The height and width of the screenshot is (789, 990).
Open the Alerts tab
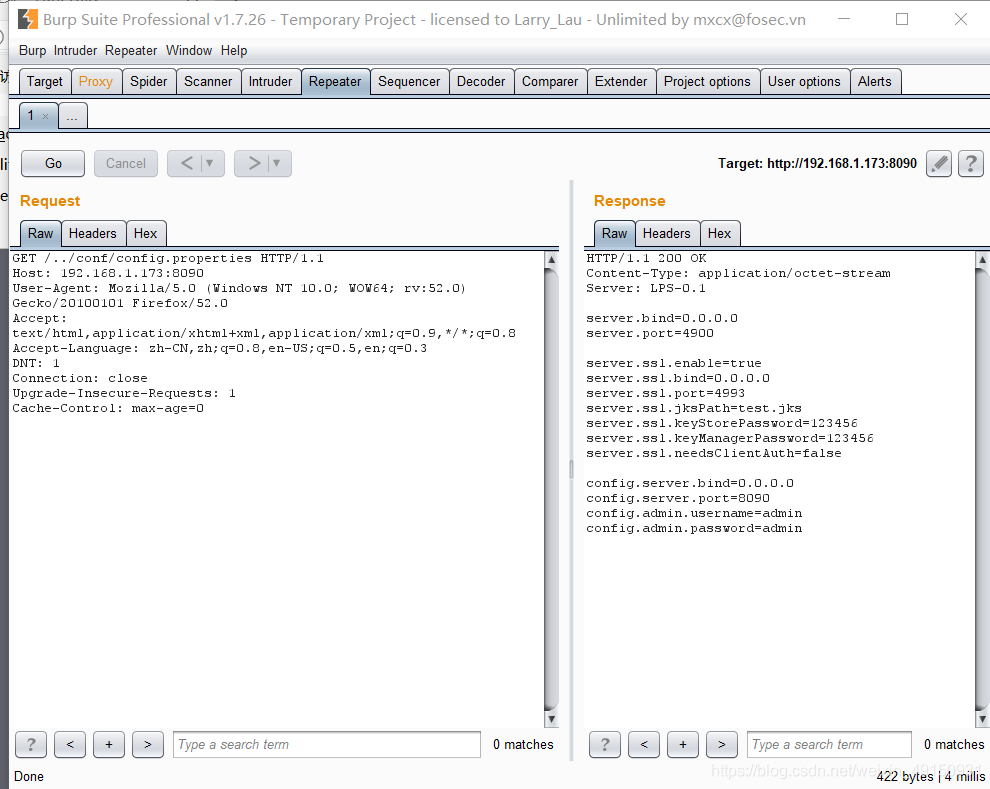[875, 81]
